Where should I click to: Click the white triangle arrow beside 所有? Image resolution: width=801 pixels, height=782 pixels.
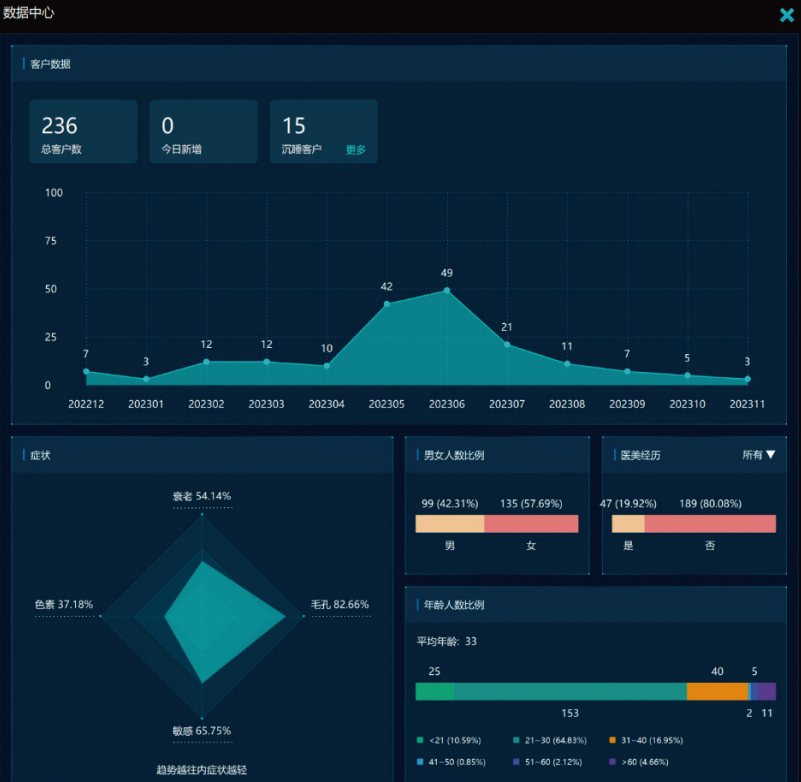770,455
